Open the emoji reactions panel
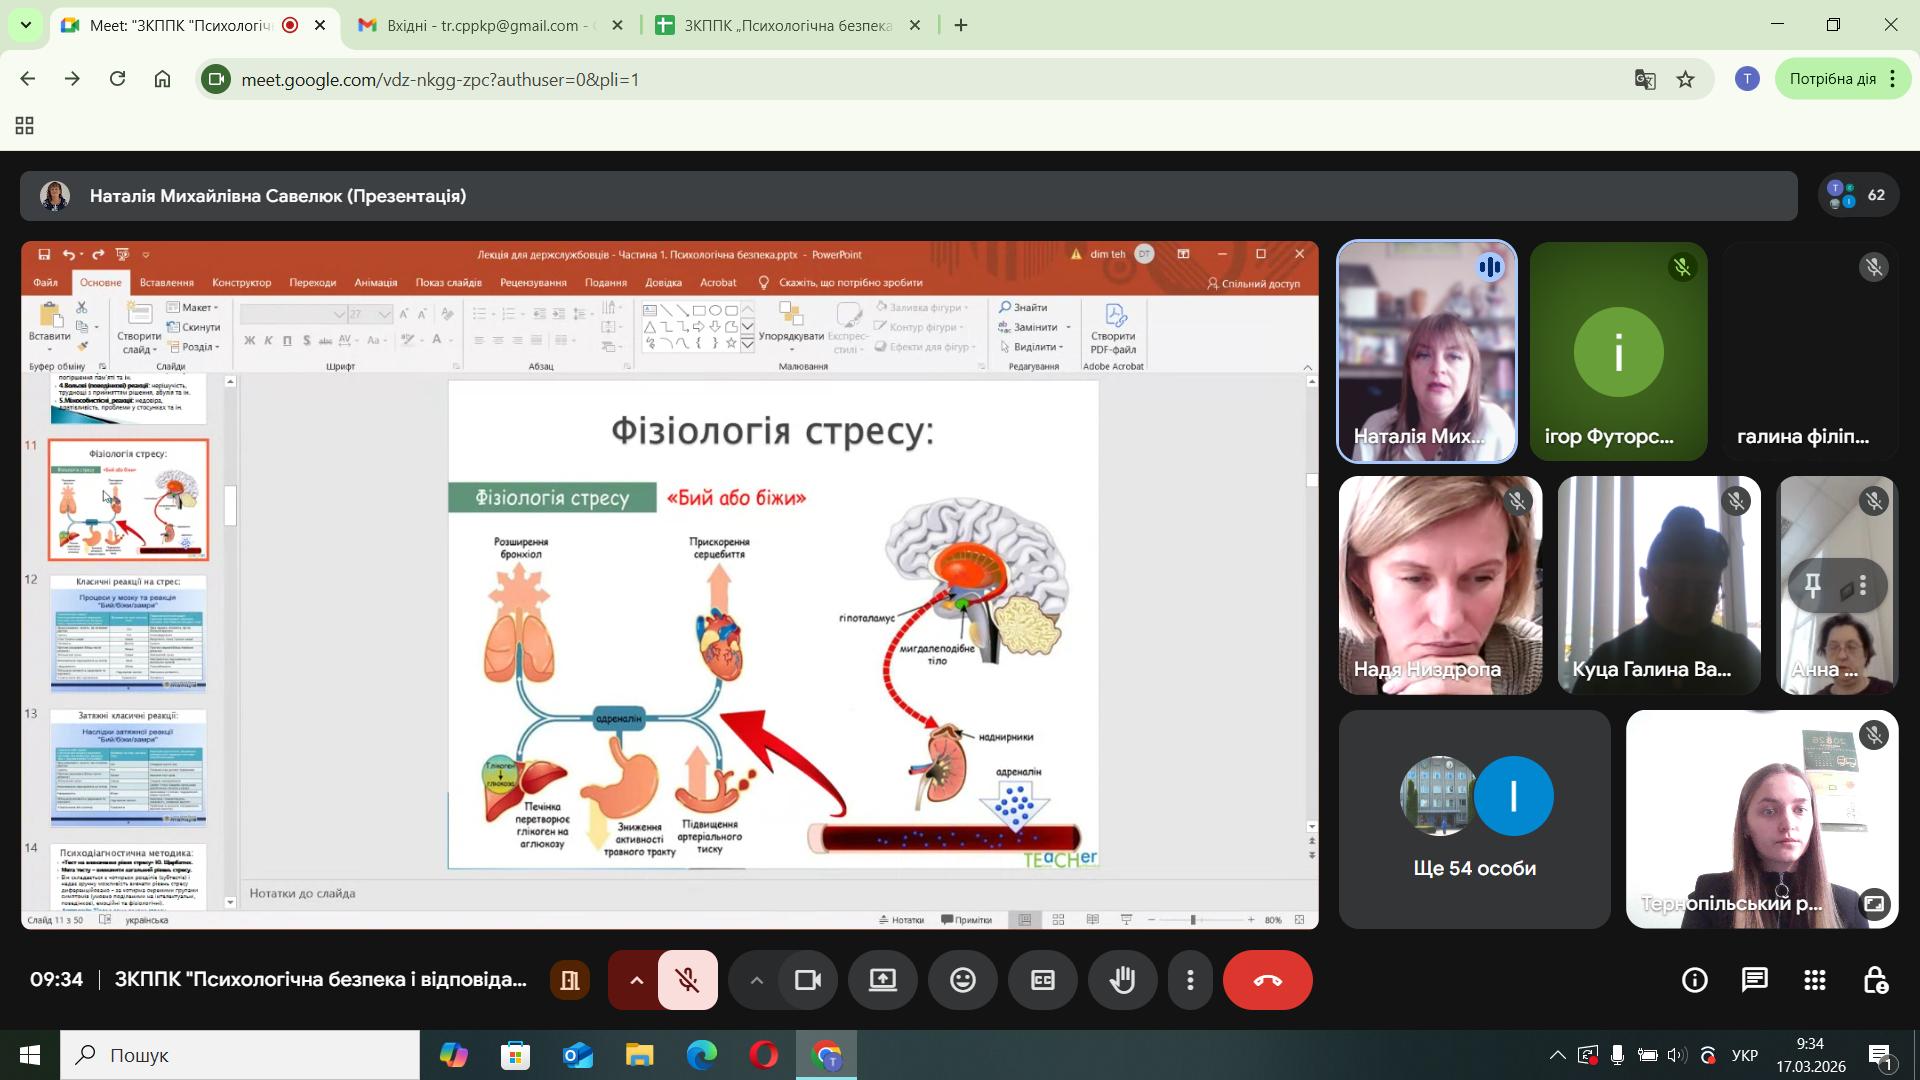Viewport: 1920px width, 1080px height. [x=962, y=980]
